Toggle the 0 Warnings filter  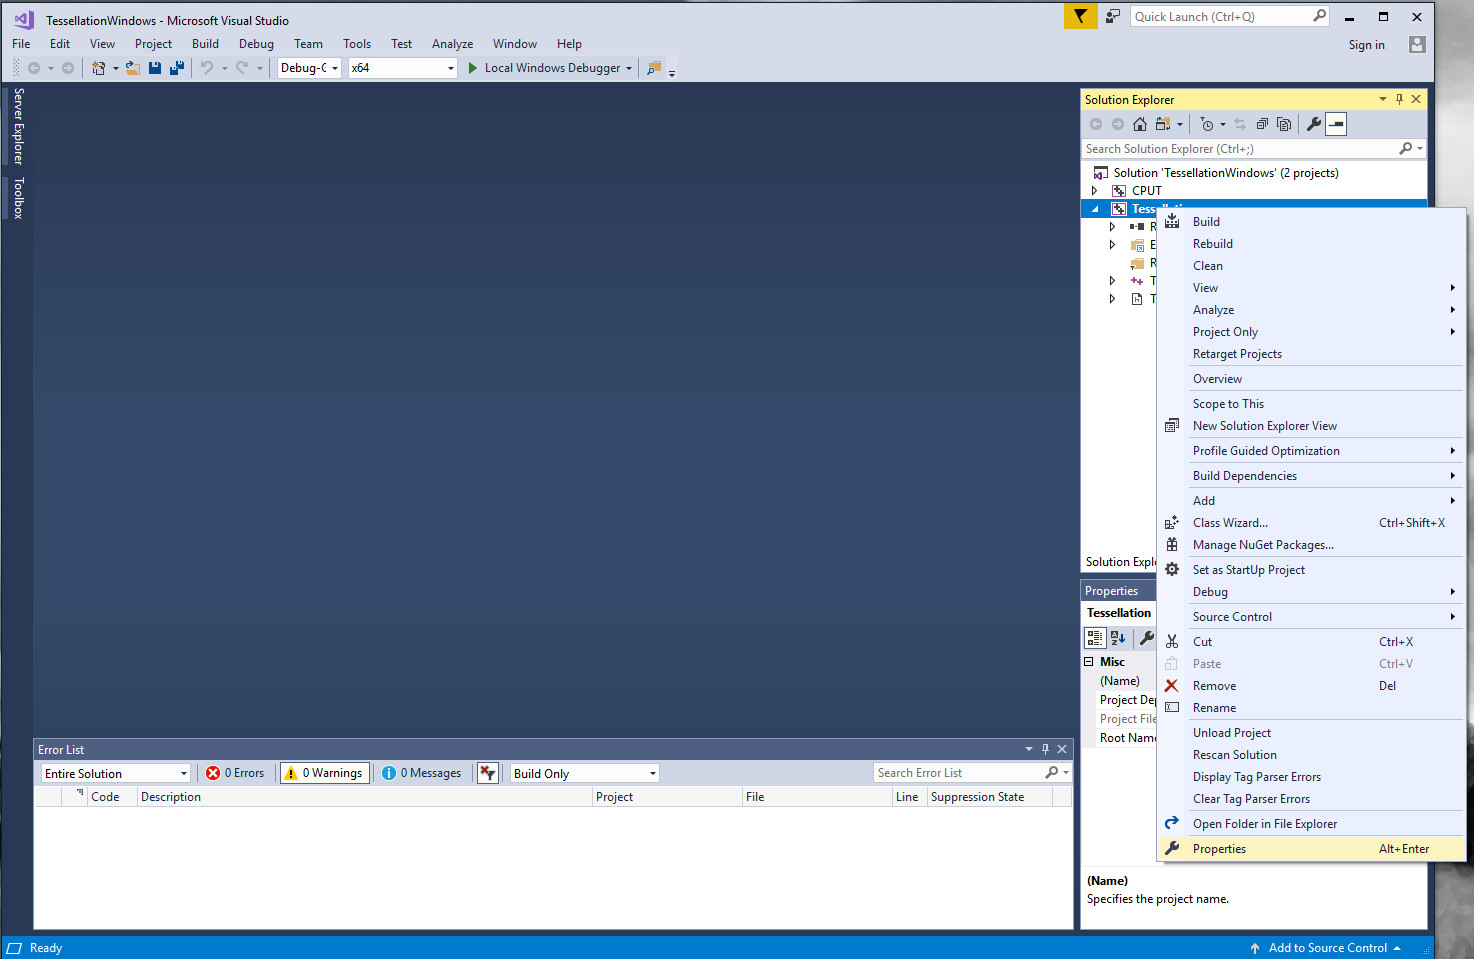(x=324, y=773)
